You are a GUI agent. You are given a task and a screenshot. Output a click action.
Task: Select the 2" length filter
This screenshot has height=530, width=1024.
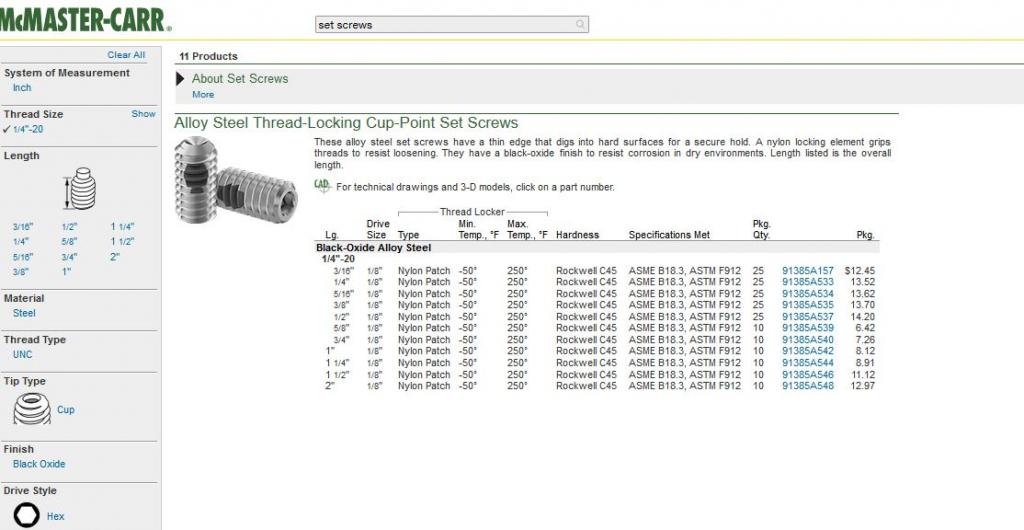tap(115, 257)
